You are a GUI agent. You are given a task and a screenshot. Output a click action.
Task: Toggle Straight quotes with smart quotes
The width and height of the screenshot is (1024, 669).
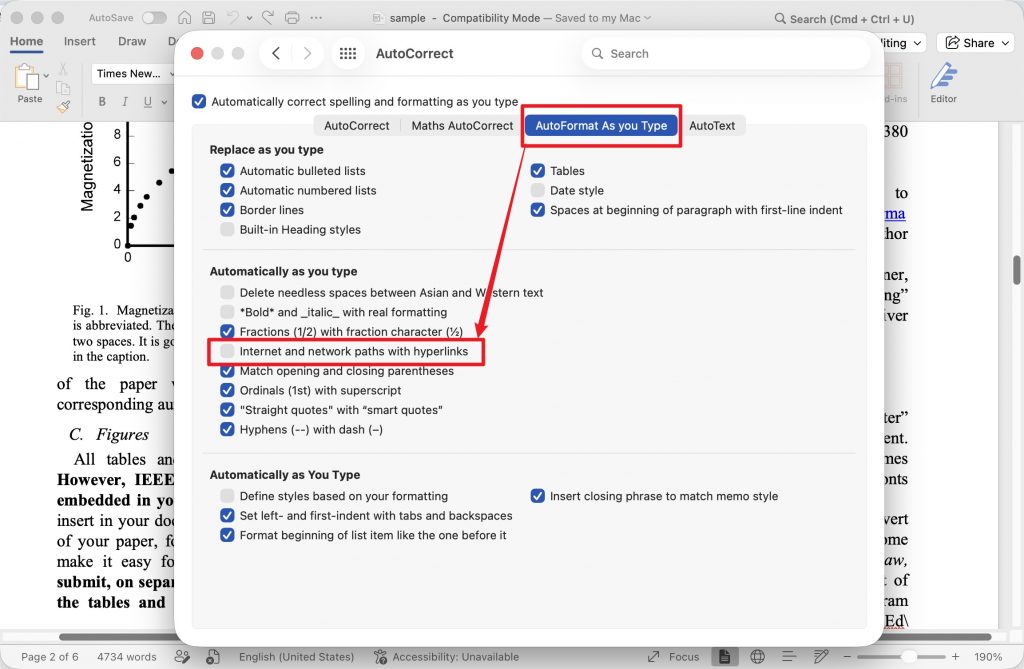click(227, 410)
